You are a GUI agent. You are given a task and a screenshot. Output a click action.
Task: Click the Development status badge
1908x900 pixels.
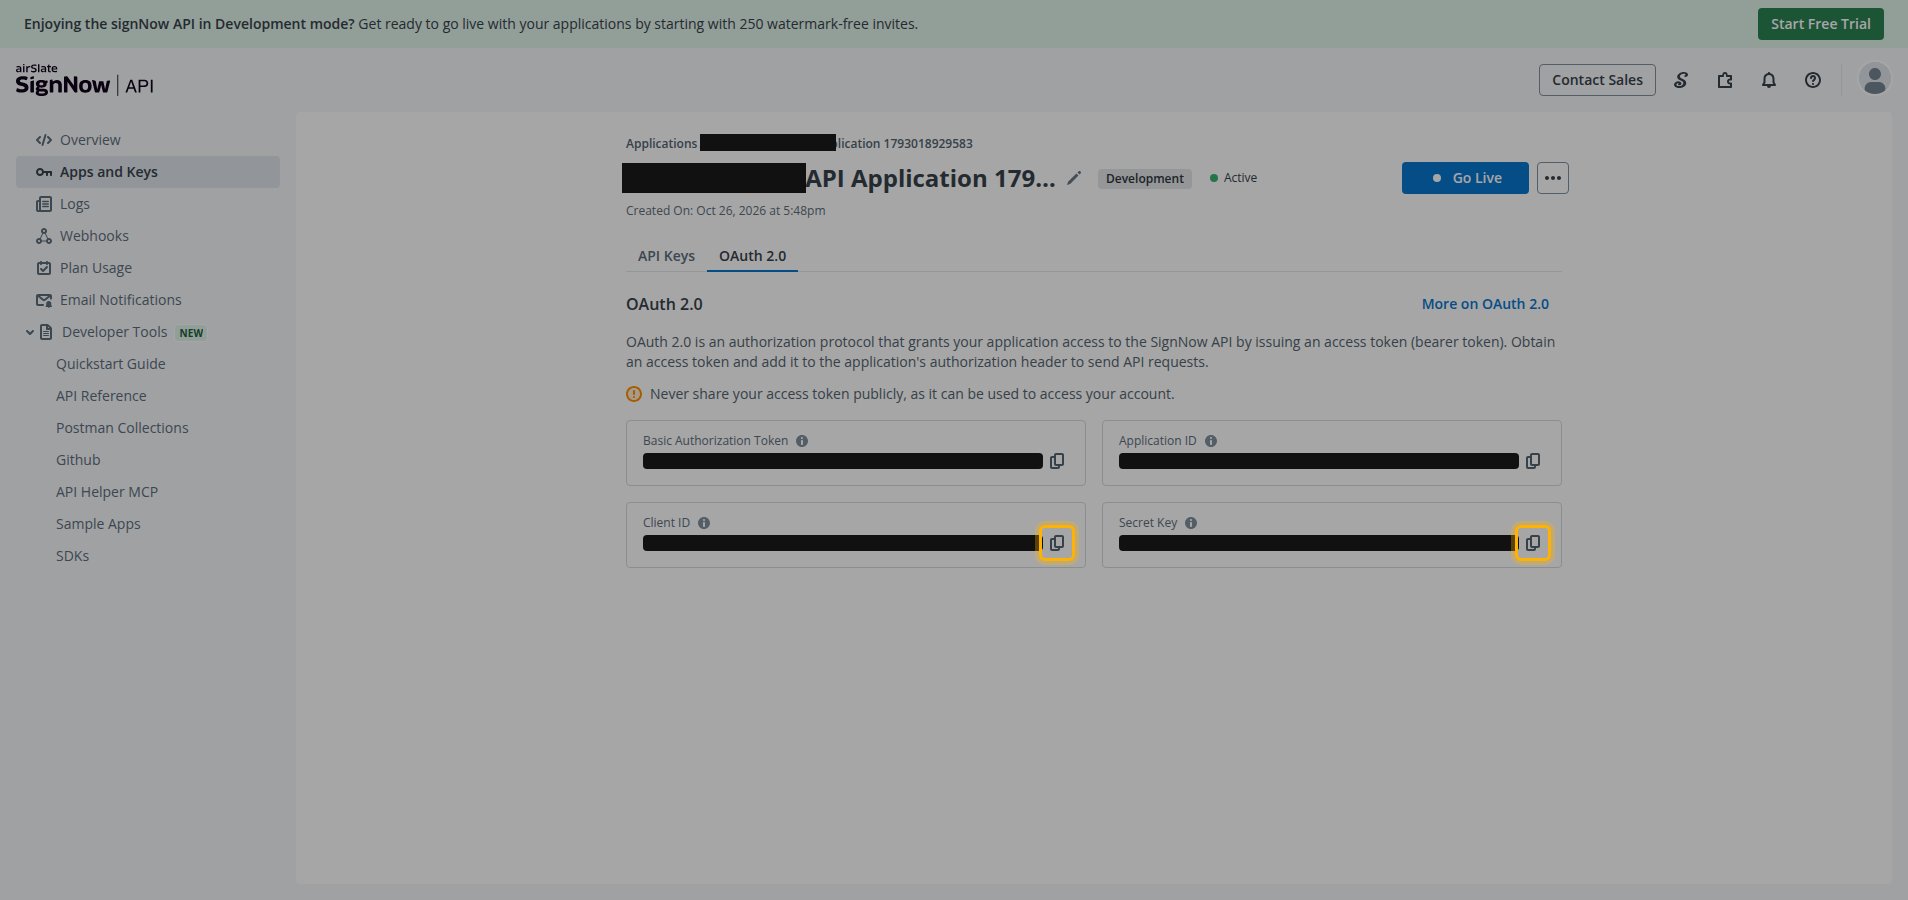pyautogui.click(x=1144, y=178)
